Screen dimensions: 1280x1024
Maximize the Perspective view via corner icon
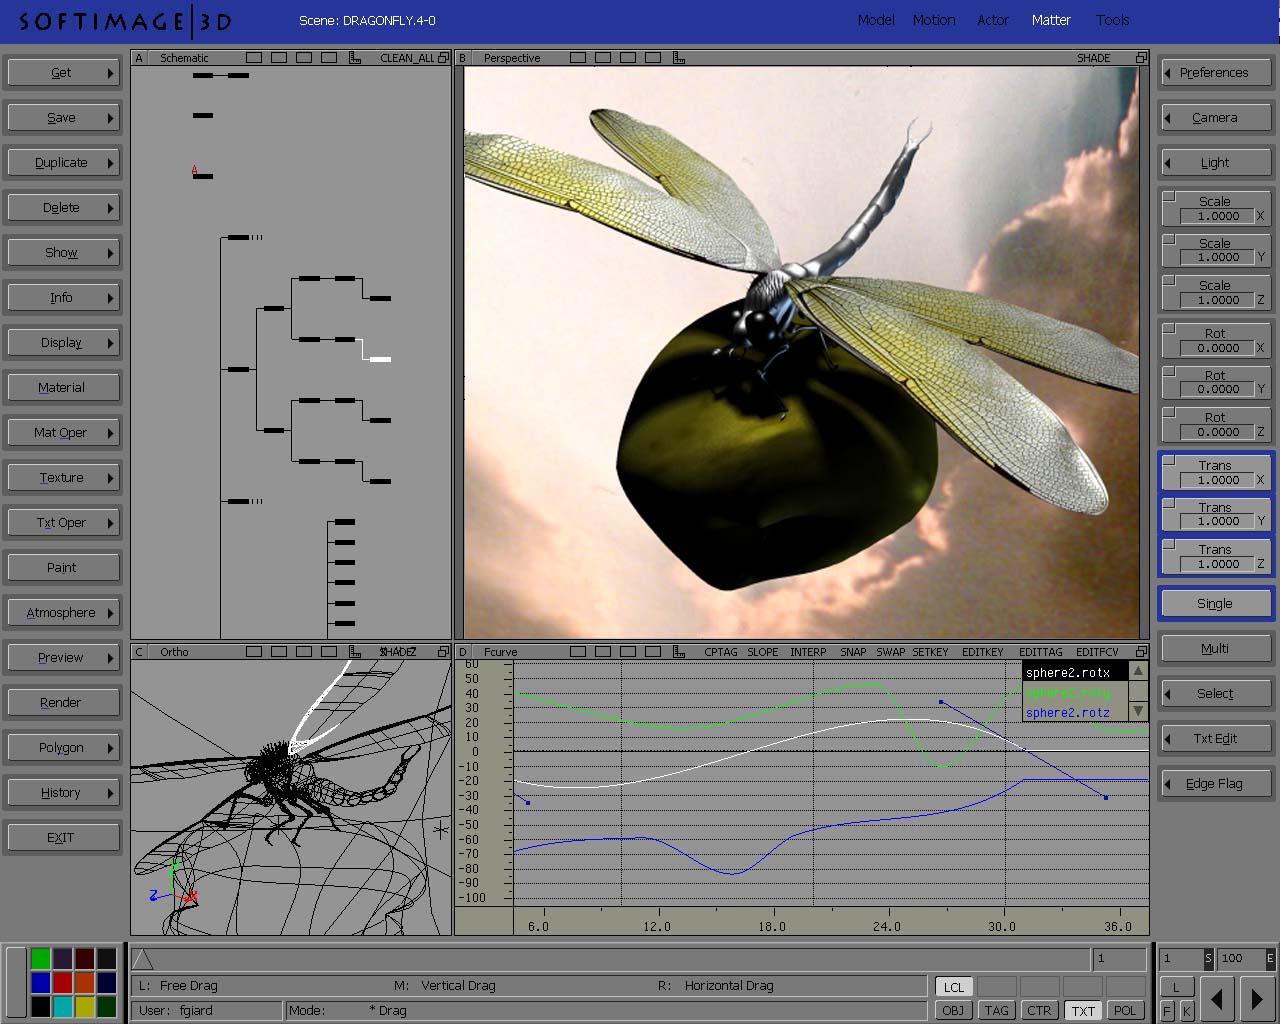coord(1140,58)
